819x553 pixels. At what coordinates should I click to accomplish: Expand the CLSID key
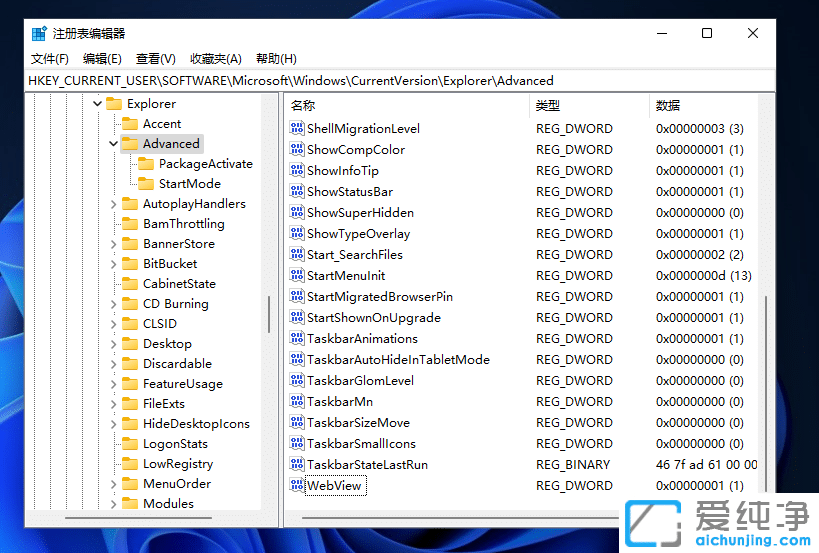point(113,324)
